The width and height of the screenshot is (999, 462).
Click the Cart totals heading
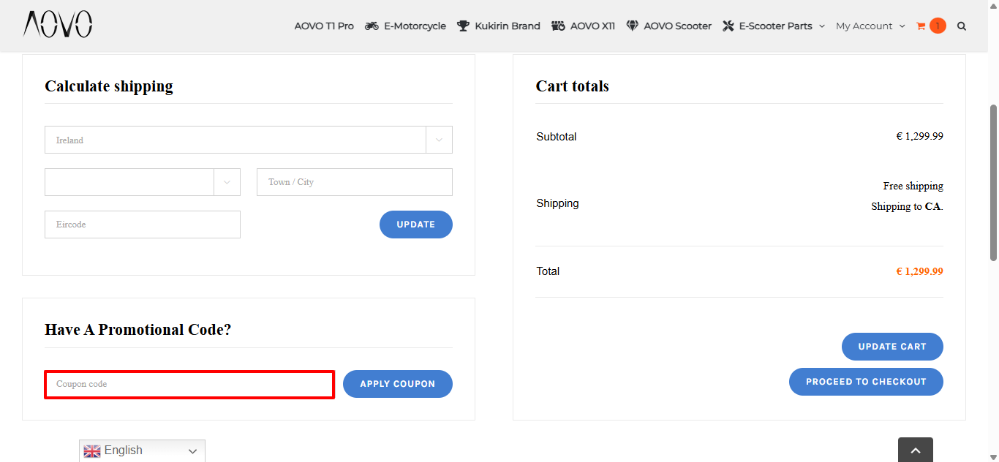[572, 86]
